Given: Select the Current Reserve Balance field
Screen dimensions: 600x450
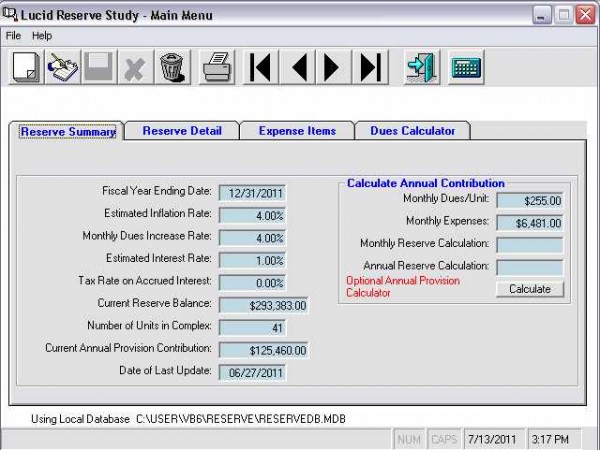Looking at the screenshot, I should click(264, 305).
